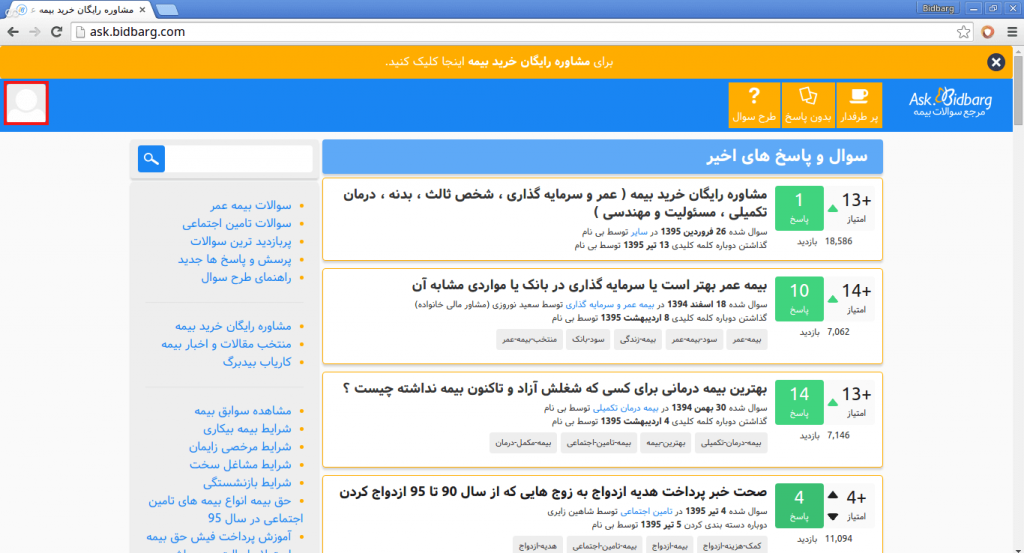Open sidebar link شرایط مشاغل سخت
This screenshot has height=553, width=1024.
[x=240, y=465]
